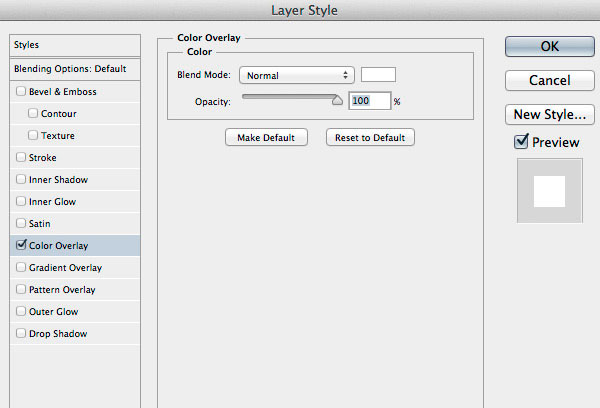Screen dimensions: 600x408
Task: Enable Gradient Overlay checkbox
Action: click(x=21, y=267)
